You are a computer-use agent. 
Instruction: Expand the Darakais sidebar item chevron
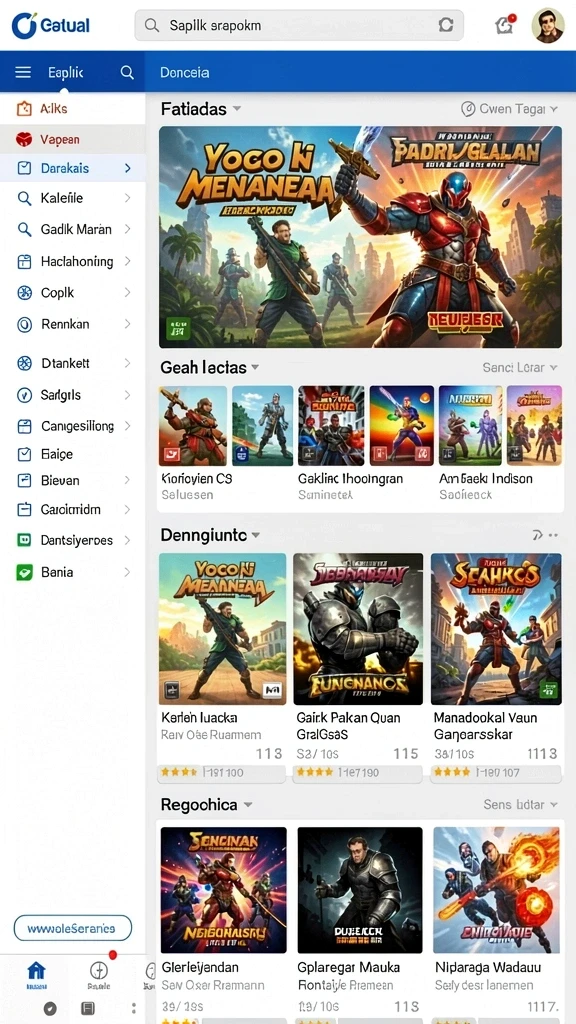(x=127, y=168)
